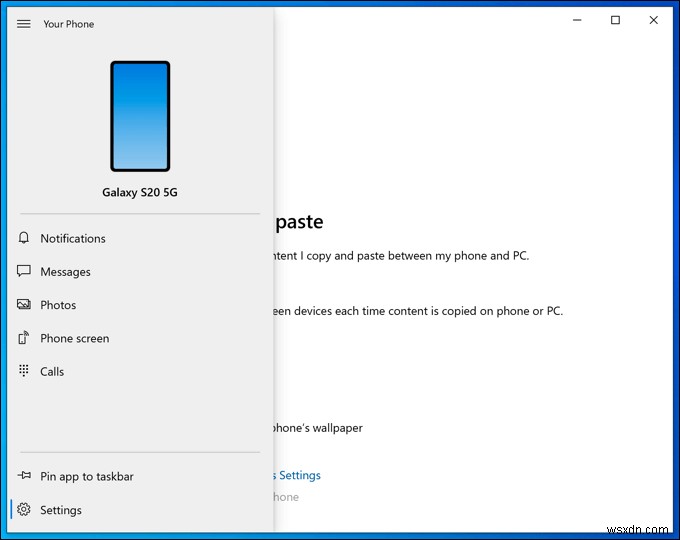Open the Calls section
This screenshot has height=540, width=680.
(140, 372)
